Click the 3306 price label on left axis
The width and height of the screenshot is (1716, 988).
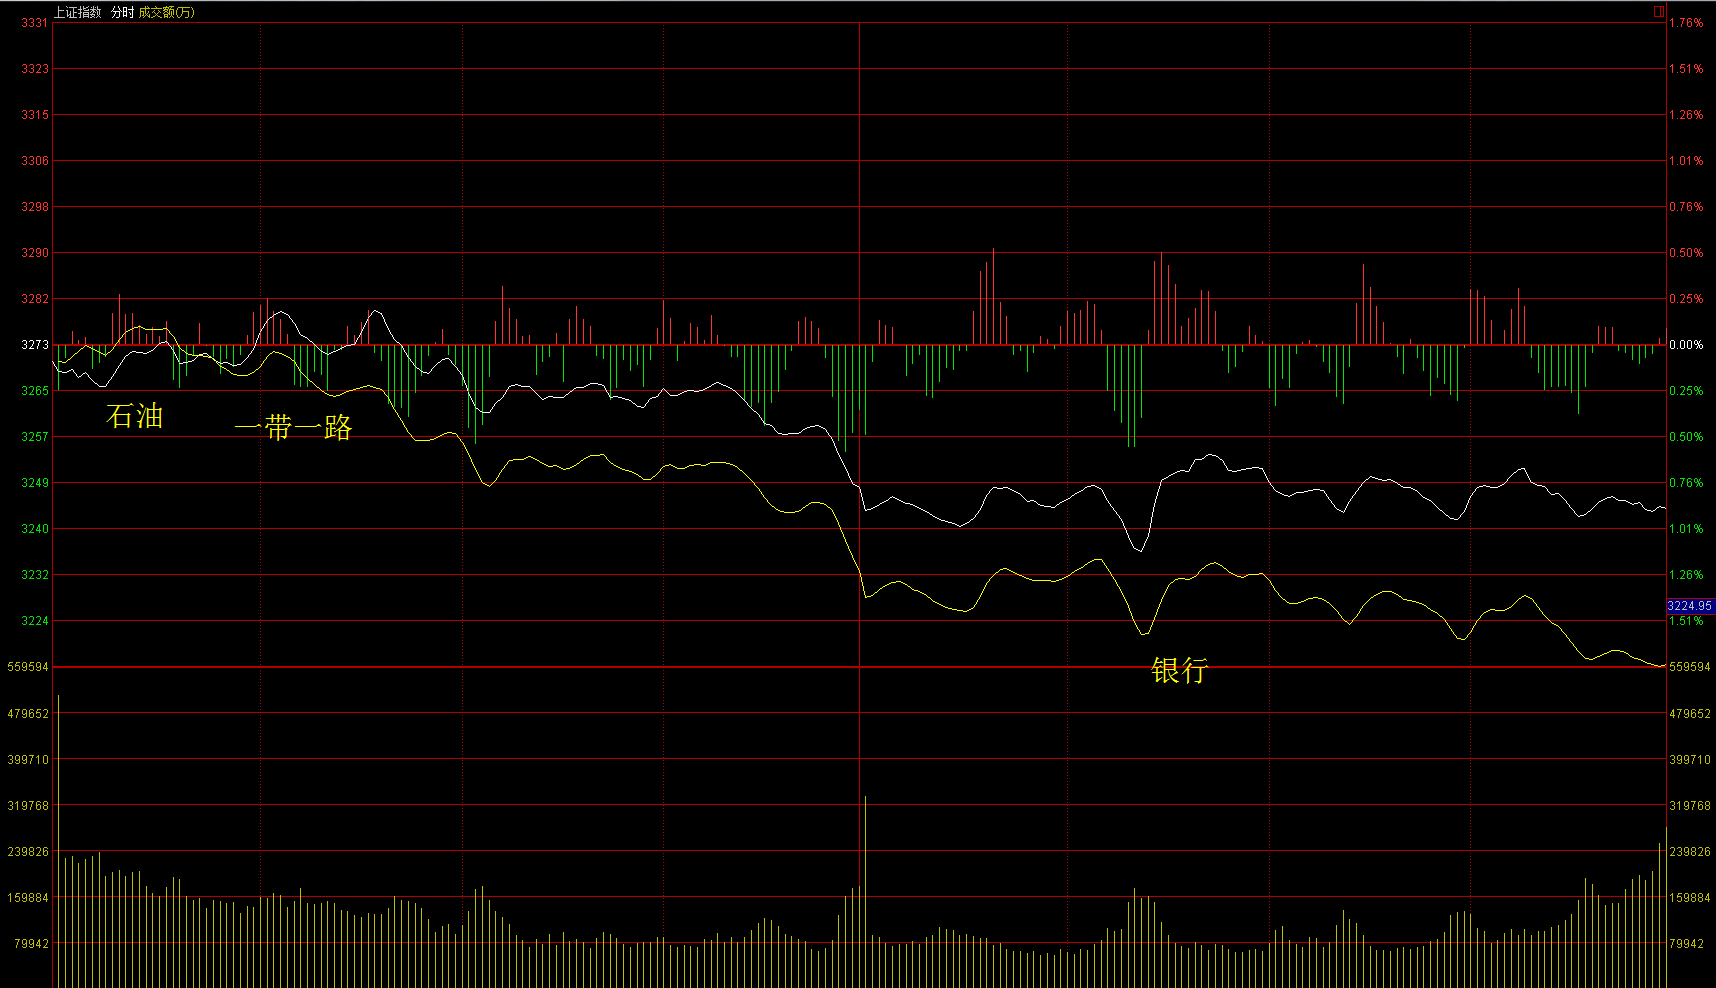click(x=35, y=161)
